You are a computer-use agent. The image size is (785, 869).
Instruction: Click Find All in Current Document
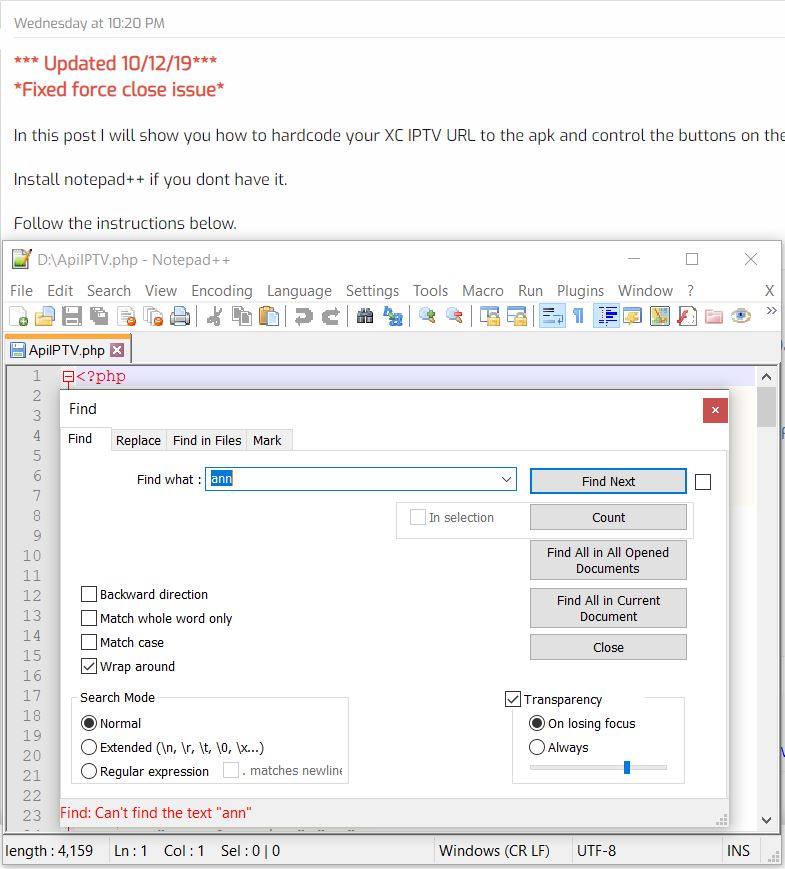608,608
